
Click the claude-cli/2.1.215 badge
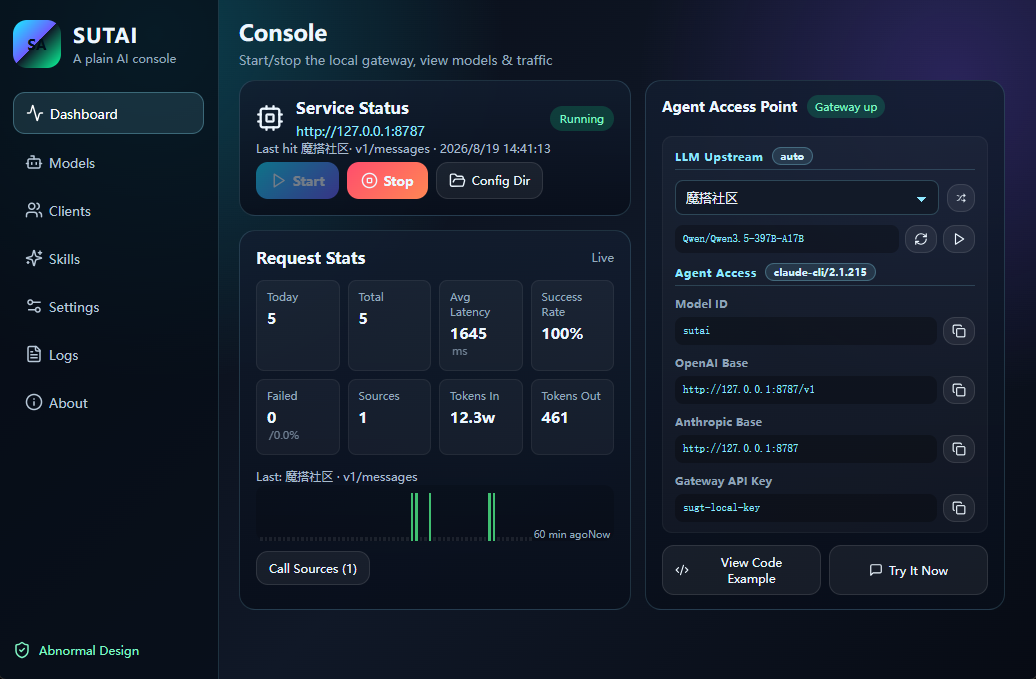[x=820, y=272]
